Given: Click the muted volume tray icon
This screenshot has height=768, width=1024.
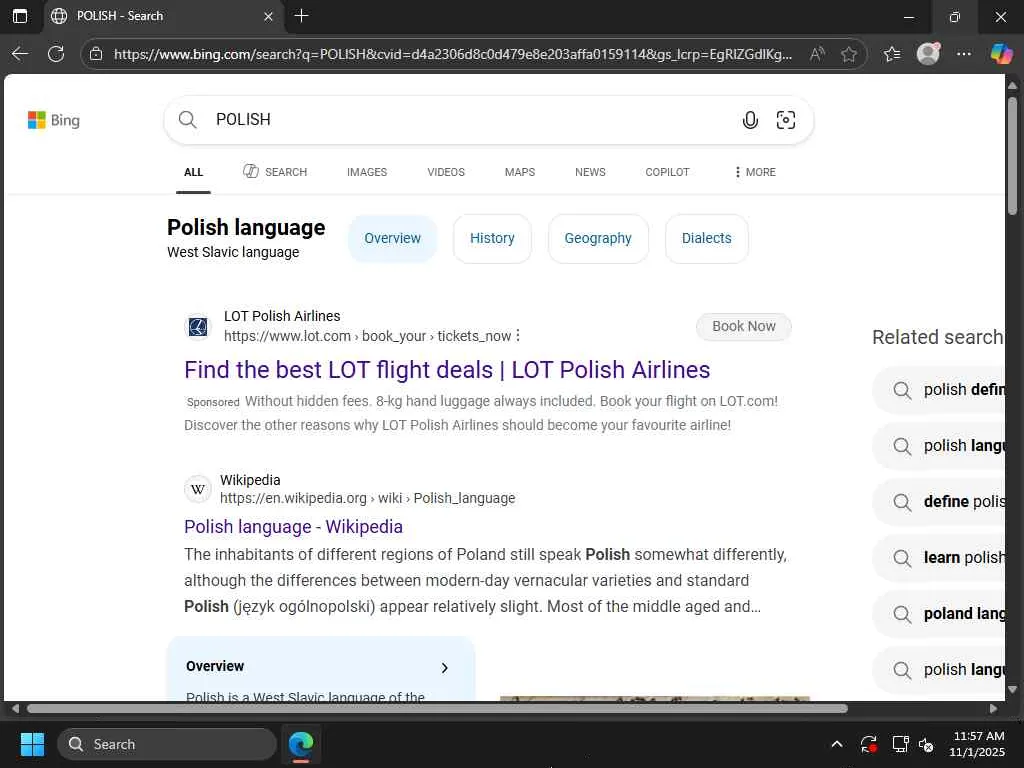Looking at the screenshot, I should (926, 744).
